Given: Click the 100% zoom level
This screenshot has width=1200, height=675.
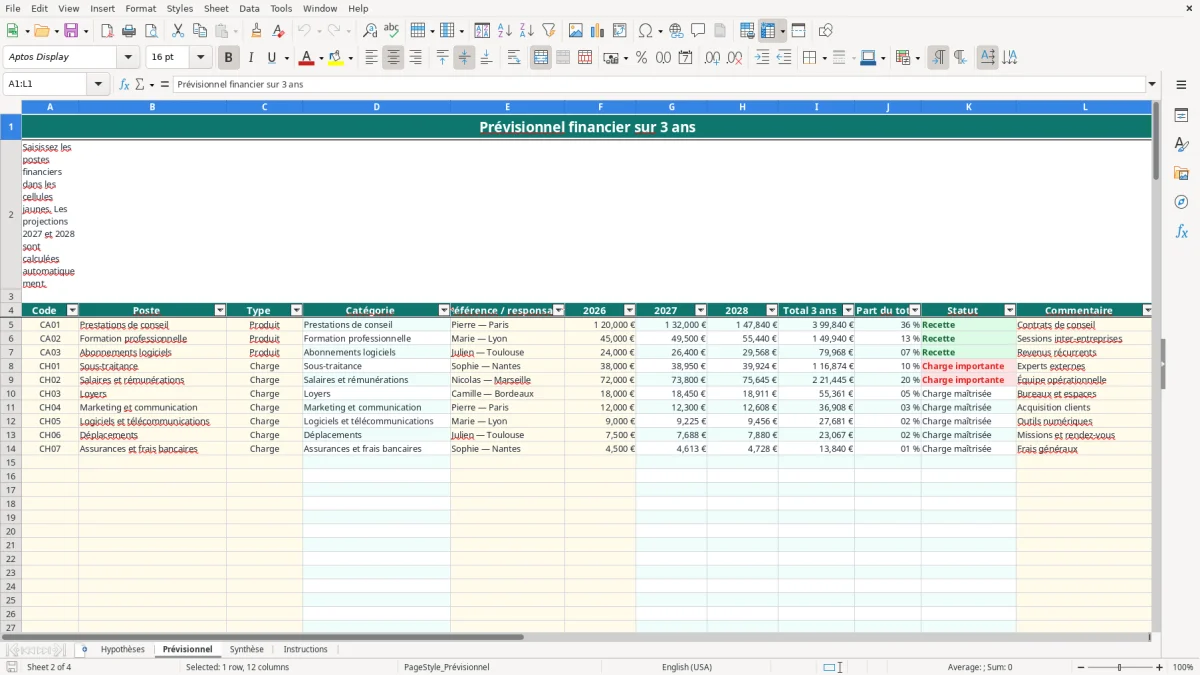Looking at the screenshot, I should coord(1182,667).
